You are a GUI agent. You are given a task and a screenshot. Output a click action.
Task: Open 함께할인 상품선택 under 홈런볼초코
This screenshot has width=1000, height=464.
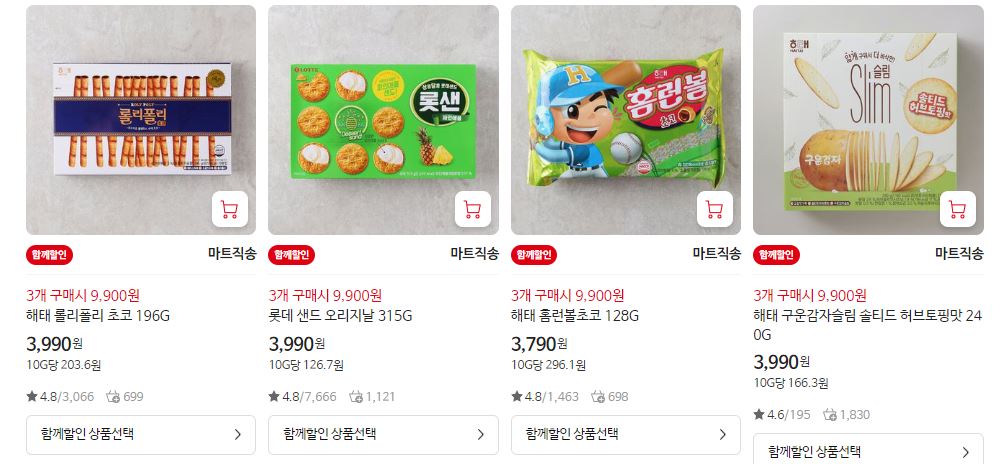pyautogui.click(x=626, y=435)
